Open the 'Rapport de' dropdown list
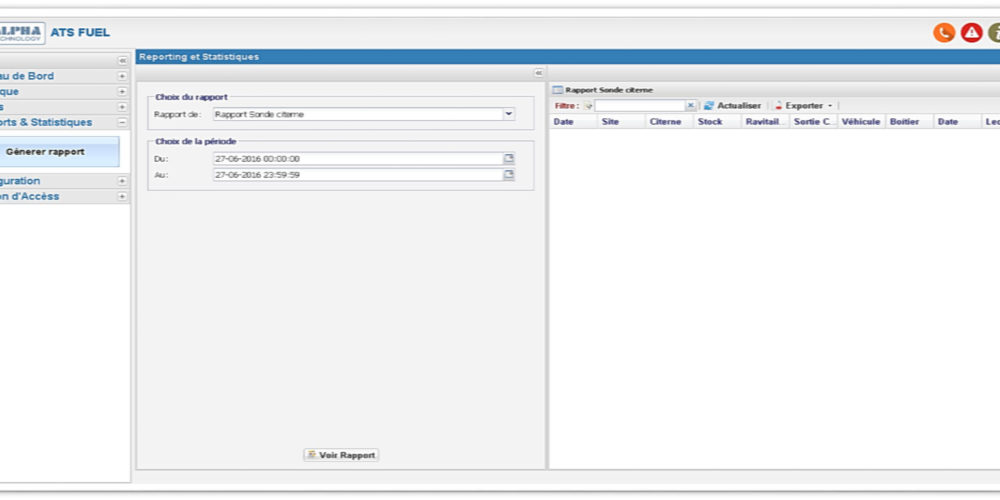 tap(508, 115)
